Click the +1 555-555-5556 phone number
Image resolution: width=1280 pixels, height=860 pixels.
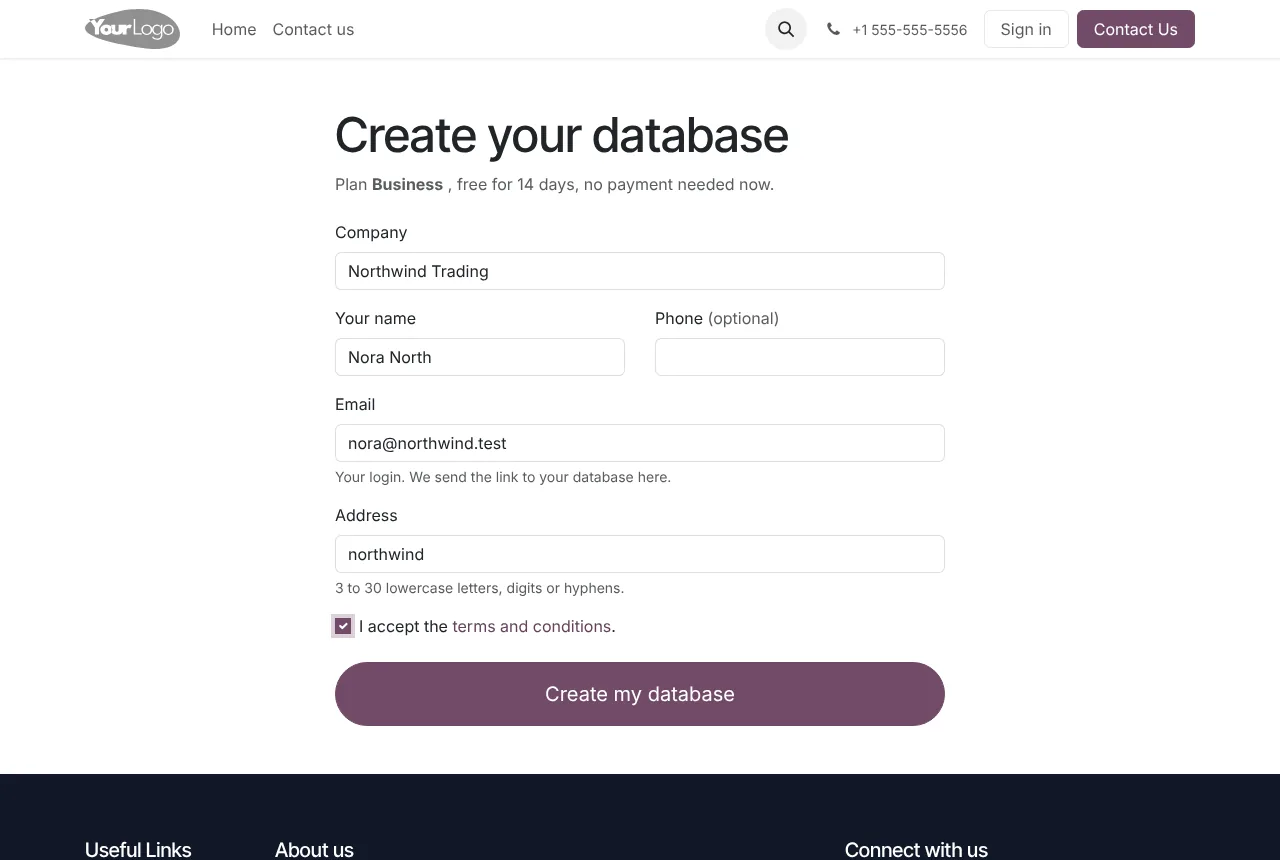(x=909, y=30)
